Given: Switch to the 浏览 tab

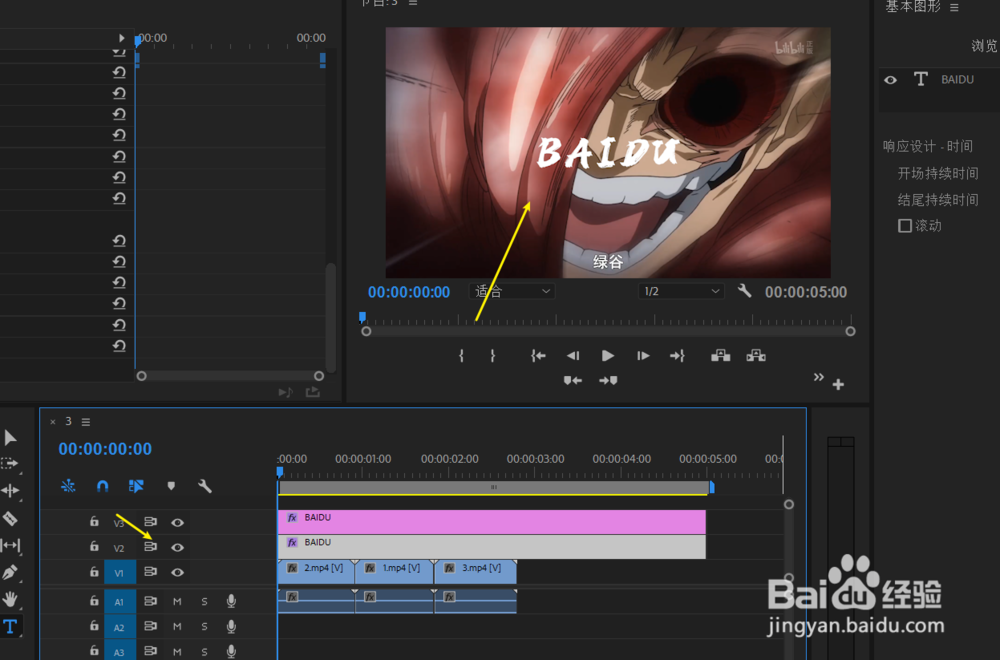Looking at the screenshot, I should (983, 45).
